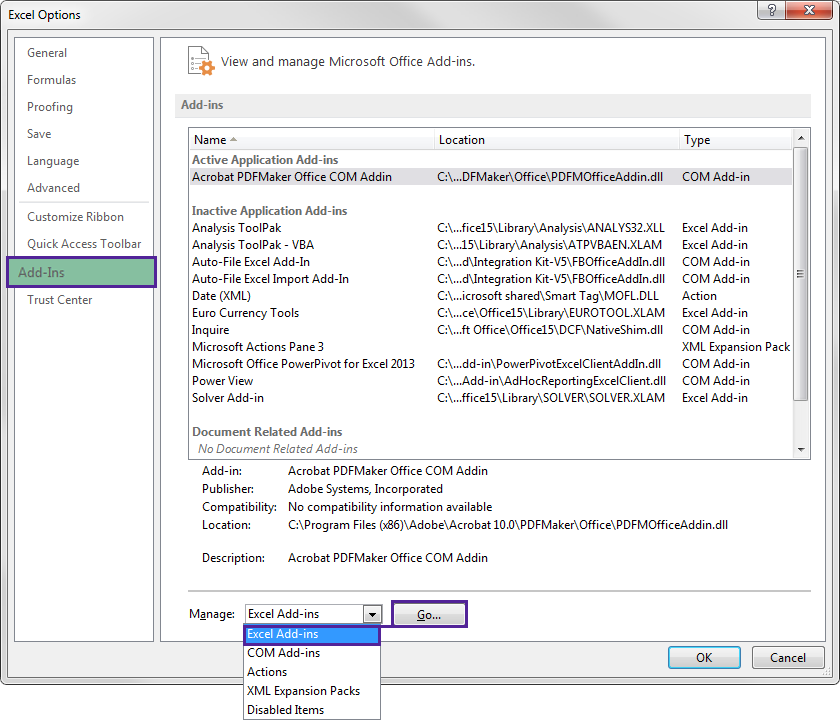The height and width of the screenshot is (720, 840).
Task: Select Acrobat PDFMaker Office COM Addin row
Action: [x=491, y=177]
